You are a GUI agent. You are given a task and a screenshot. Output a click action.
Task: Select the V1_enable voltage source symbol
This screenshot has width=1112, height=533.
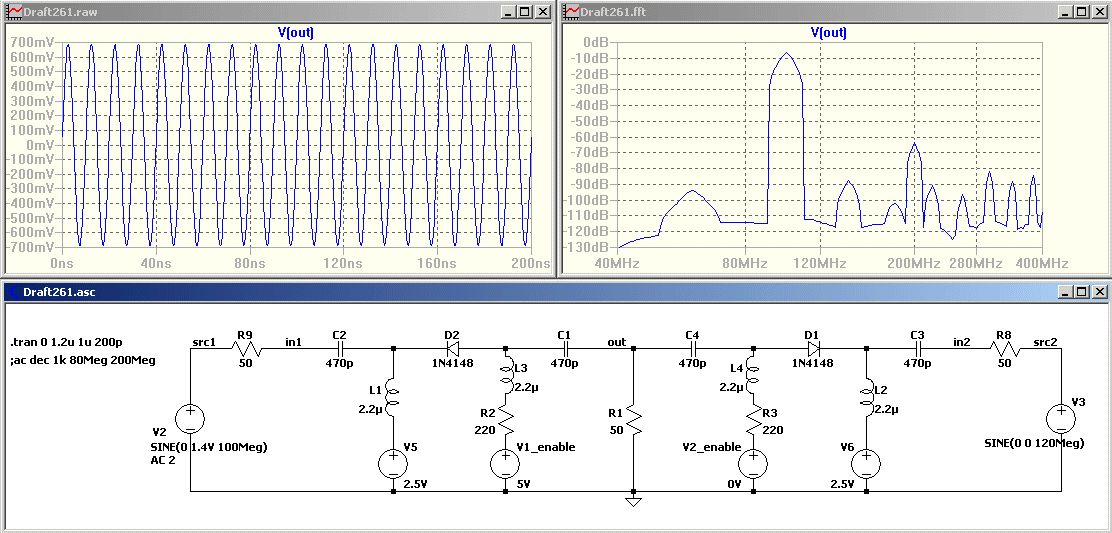tap(506, 464)
